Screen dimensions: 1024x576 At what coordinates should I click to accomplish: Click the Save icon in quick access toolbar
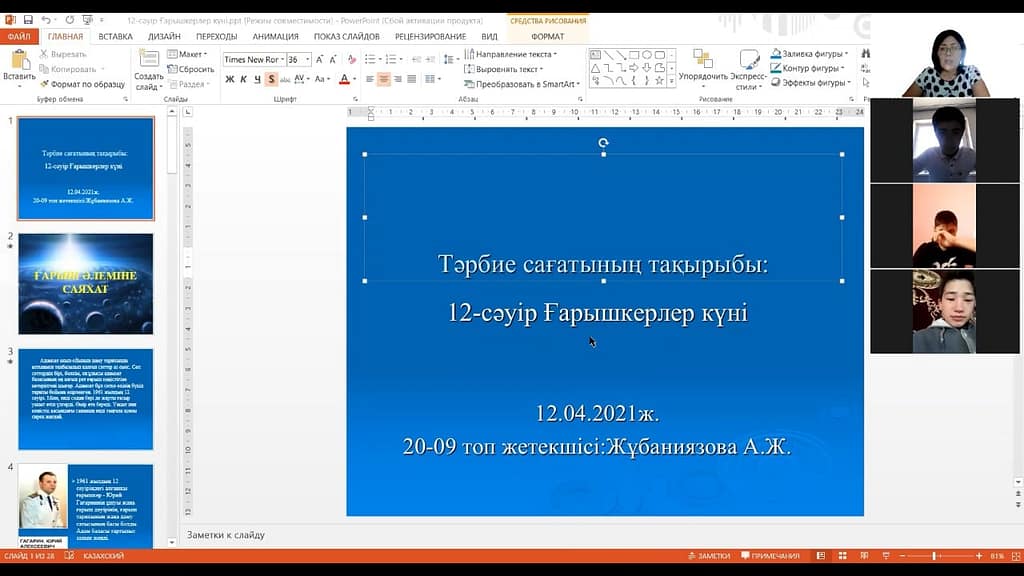coord(27,20)
